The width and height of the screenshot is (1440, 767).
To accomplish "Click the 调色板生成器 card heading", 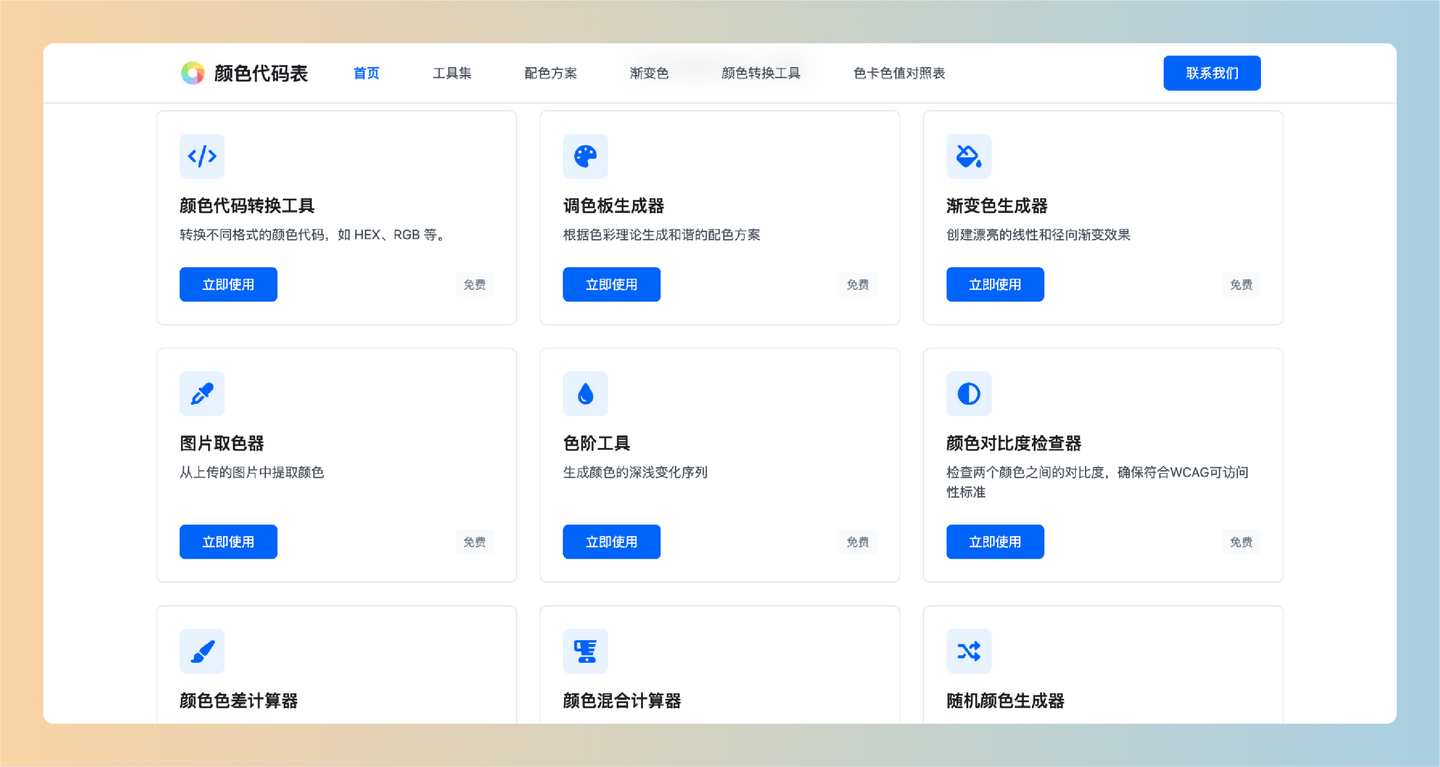I will (614, 206).
